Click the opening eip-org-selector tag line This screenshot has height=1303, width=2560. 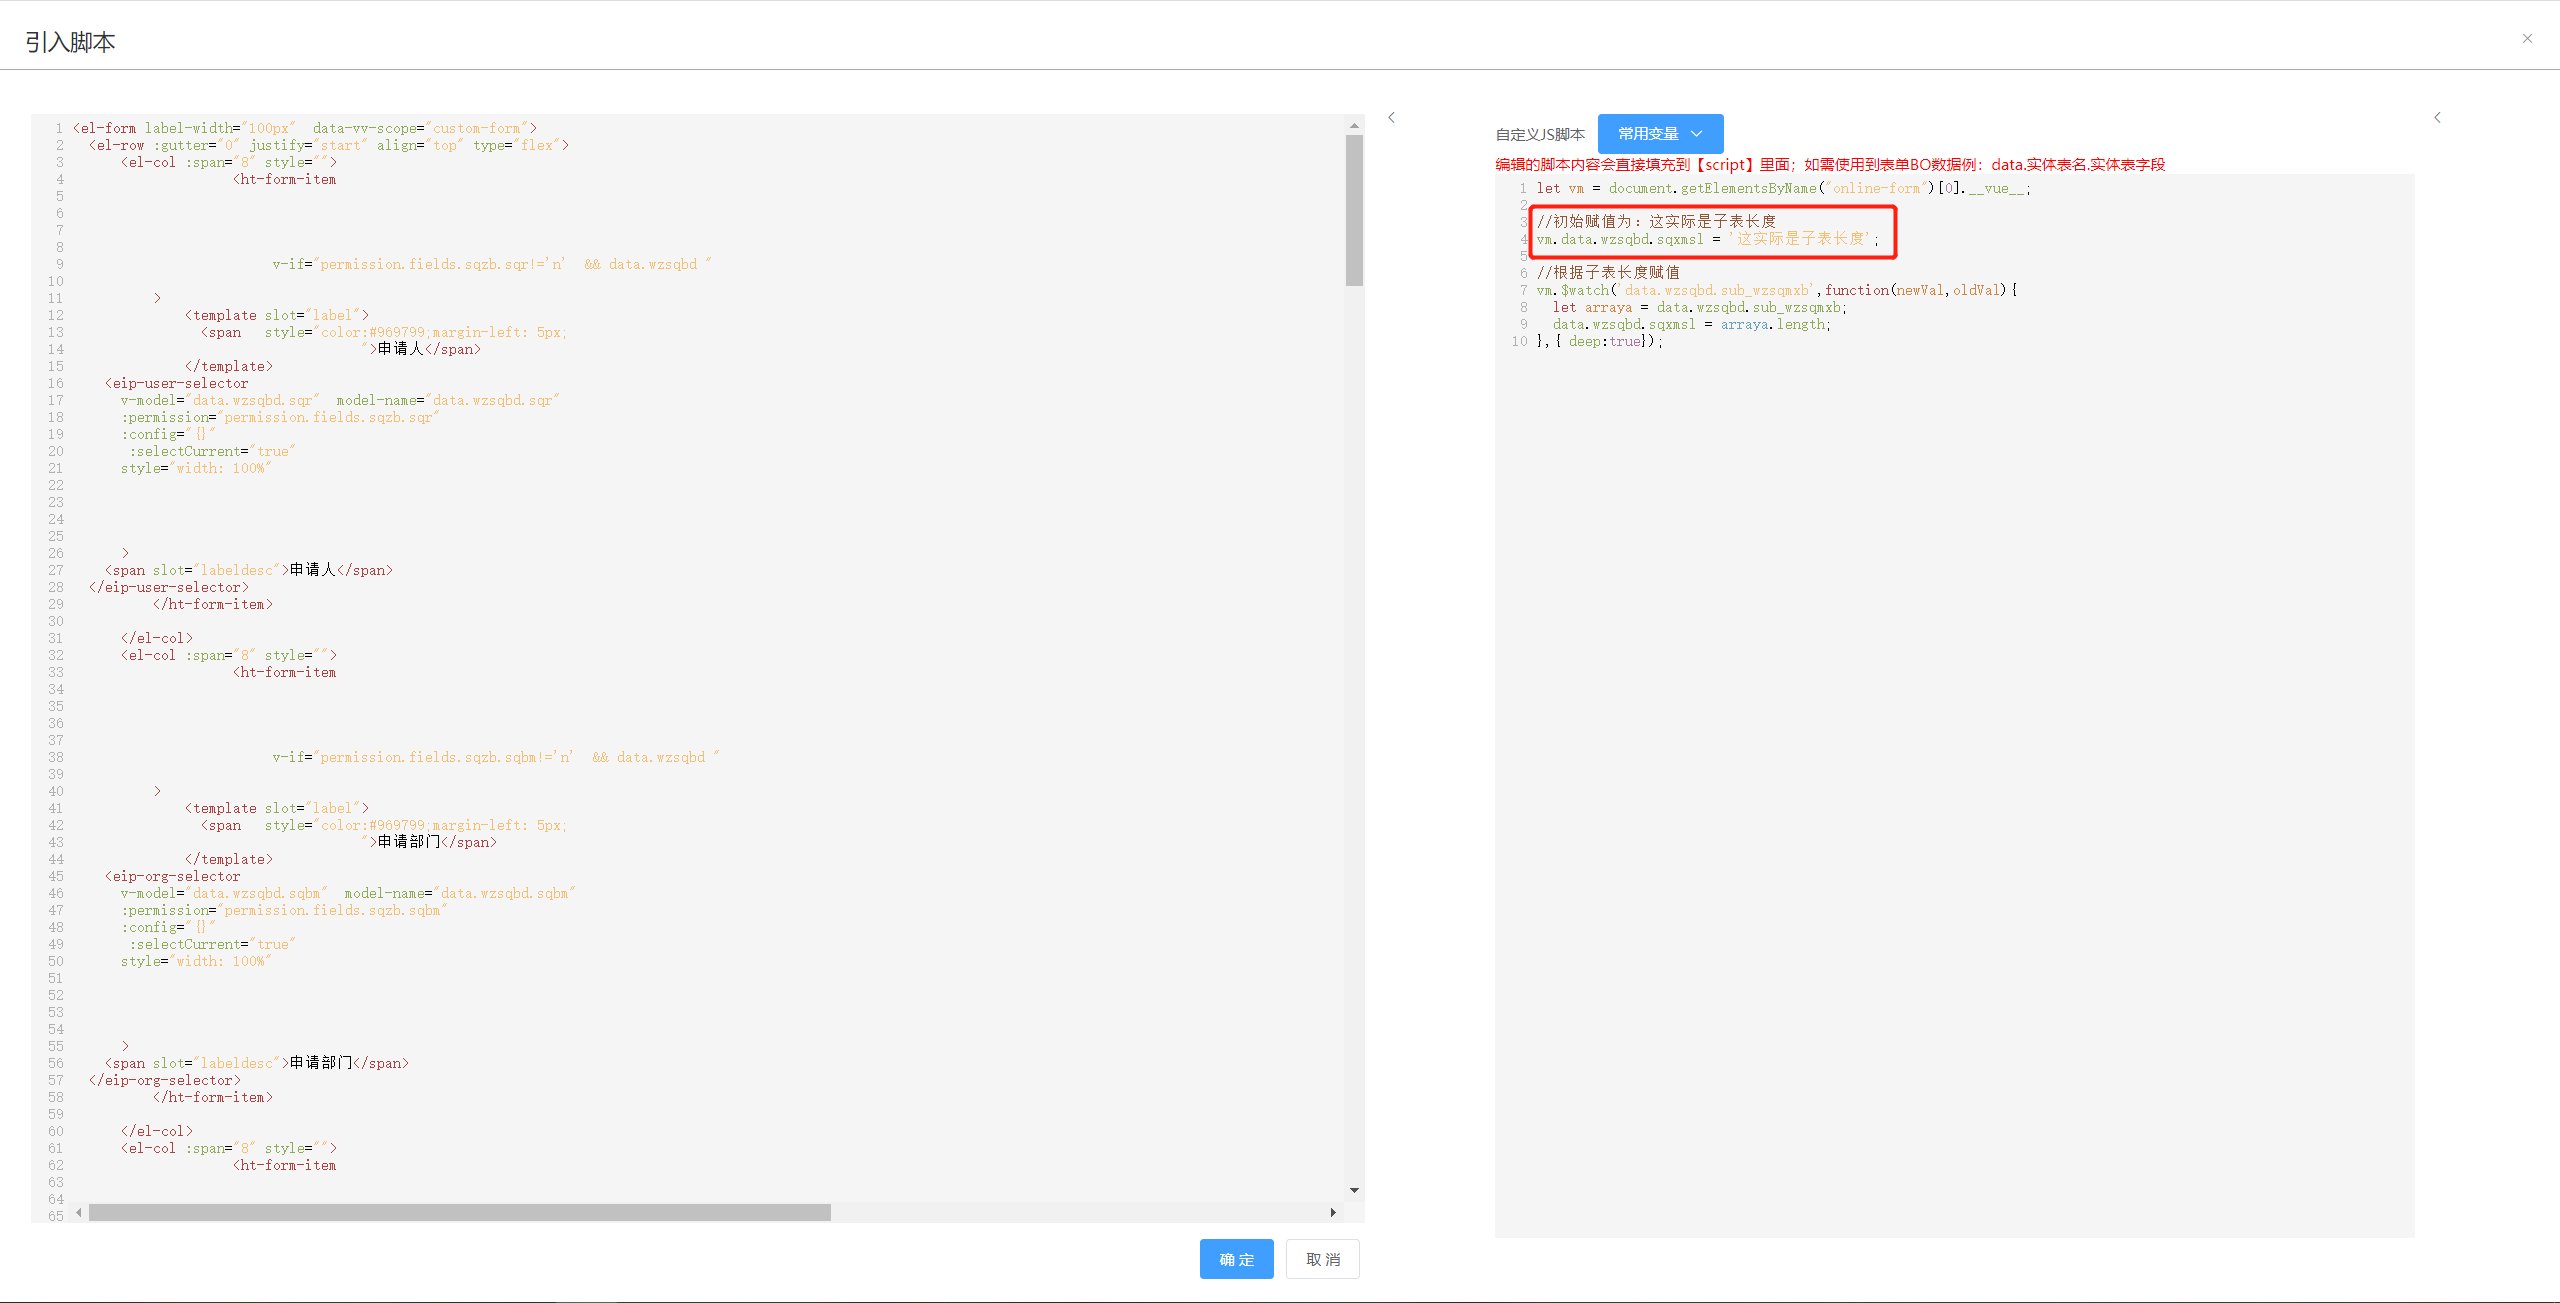[173, 876]
